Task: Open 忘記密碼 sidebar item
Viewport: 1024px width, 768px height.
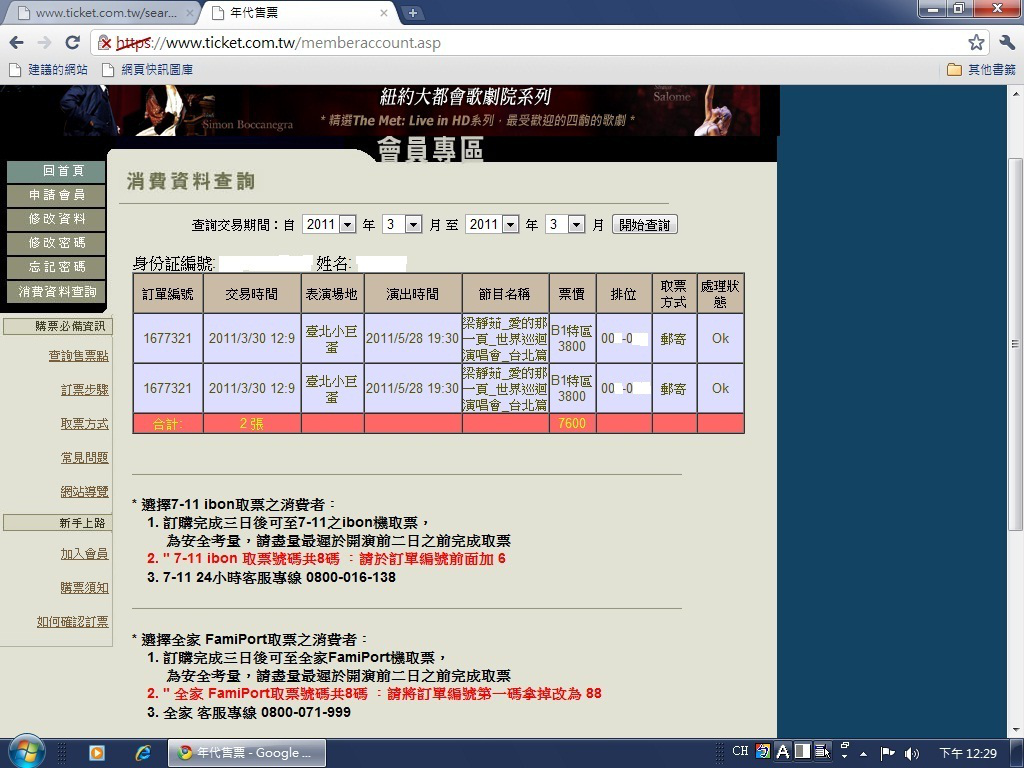Action: coord(56,267)
